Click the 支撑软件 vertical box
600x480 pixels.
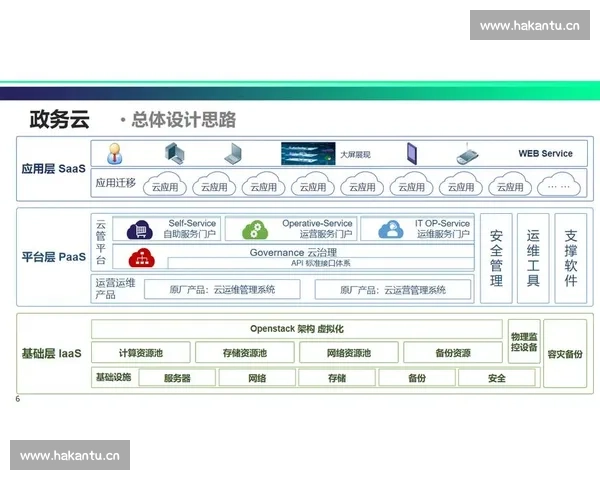(571, 258)
